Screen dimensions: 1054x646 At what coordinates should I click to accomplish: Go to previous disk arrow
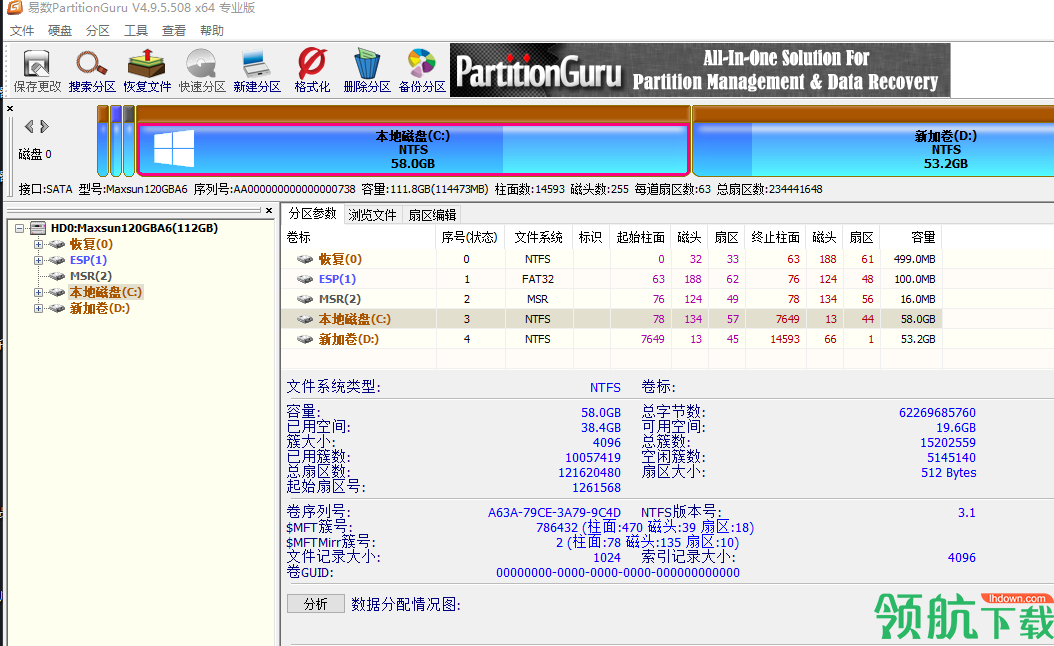click(x=29, y=126)
